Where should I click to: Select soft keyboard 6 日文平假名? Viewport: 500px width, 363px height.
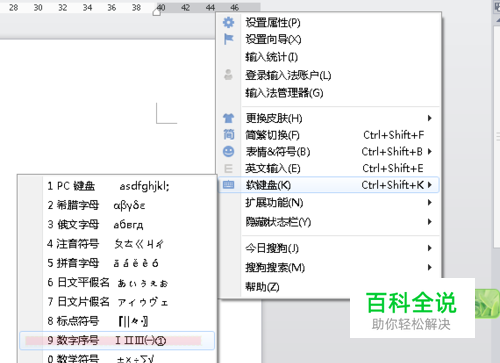(117, 282)
